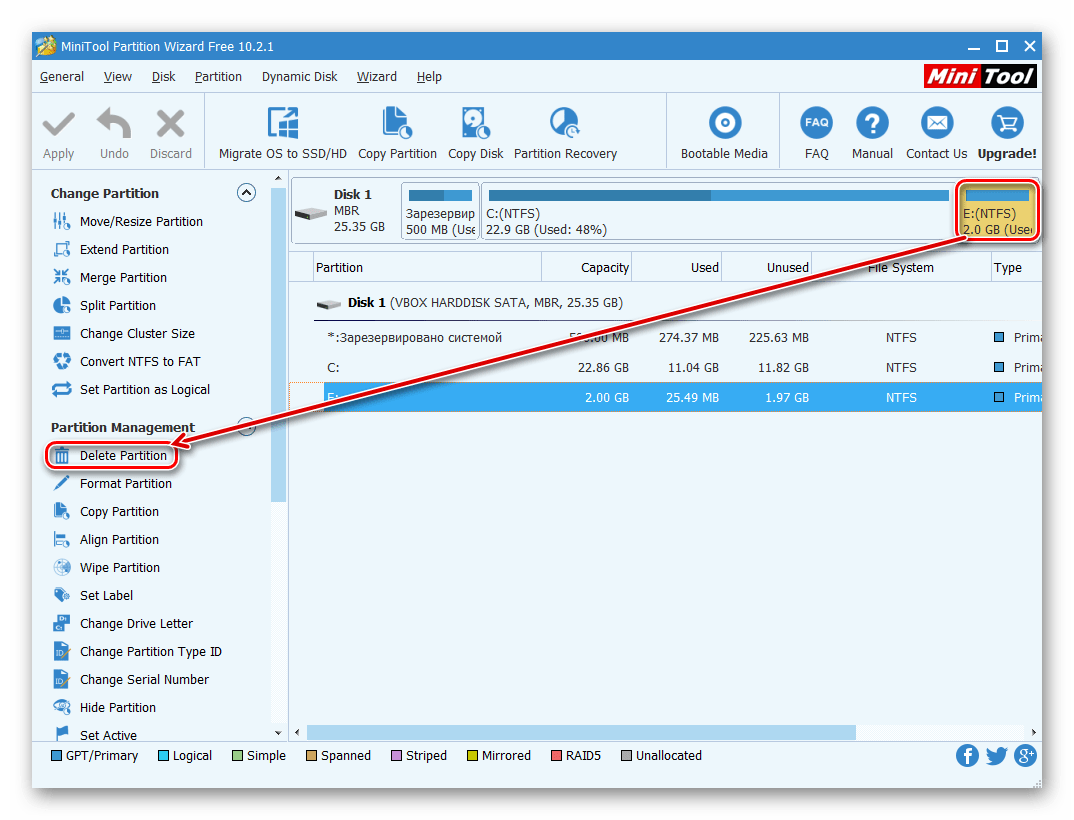Click the Upgrade! shopping cart icon

(1006, 123)
